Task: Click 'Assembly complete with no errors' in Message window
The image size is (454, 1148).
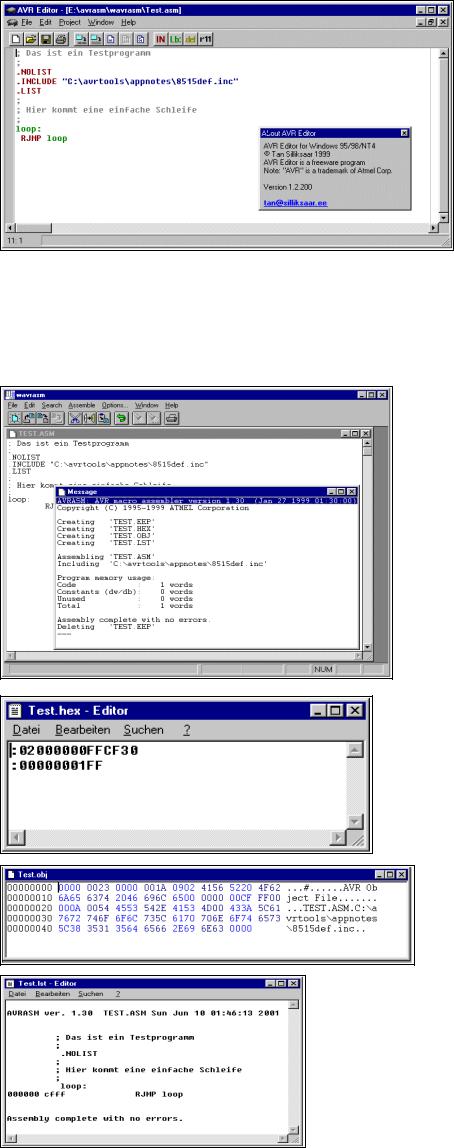Action: [134, 619]
